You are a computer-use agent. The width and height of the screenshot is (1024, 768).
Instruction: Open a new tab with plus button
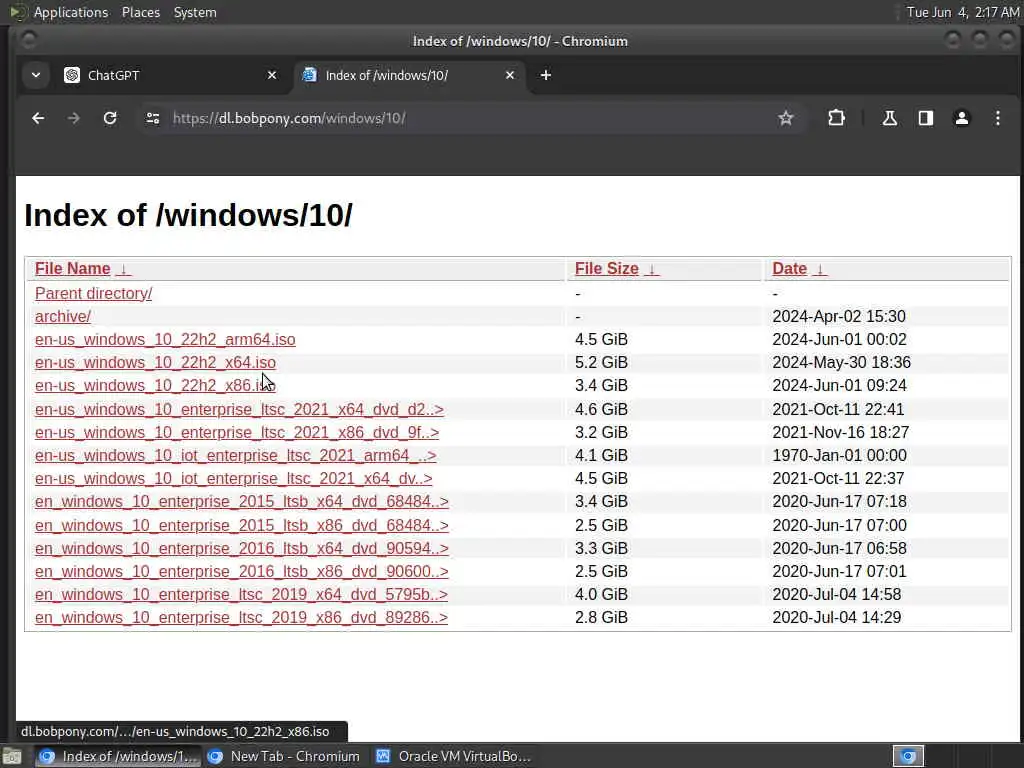[x=546, y=75]
